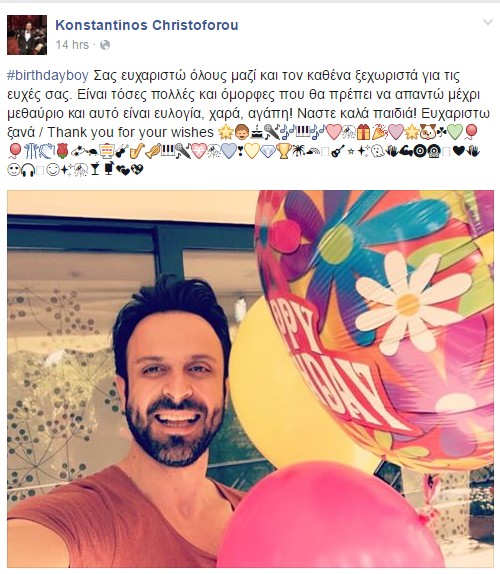Open the birthday balloon selfie photo
Screen dimensions: 500x574
tap(250, 379)
